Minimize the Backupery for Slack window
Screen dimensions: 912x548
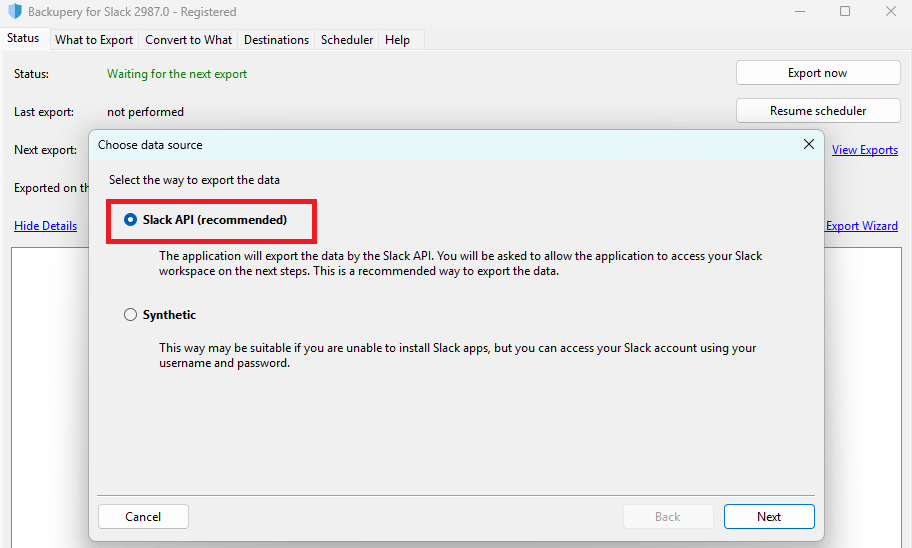[800, 11]
